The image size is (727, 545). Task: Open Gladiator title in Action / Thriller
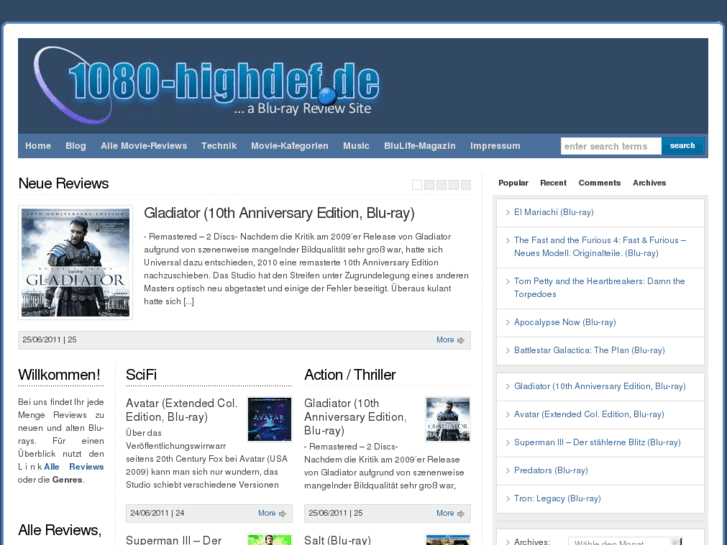click(x=355, y=417)
